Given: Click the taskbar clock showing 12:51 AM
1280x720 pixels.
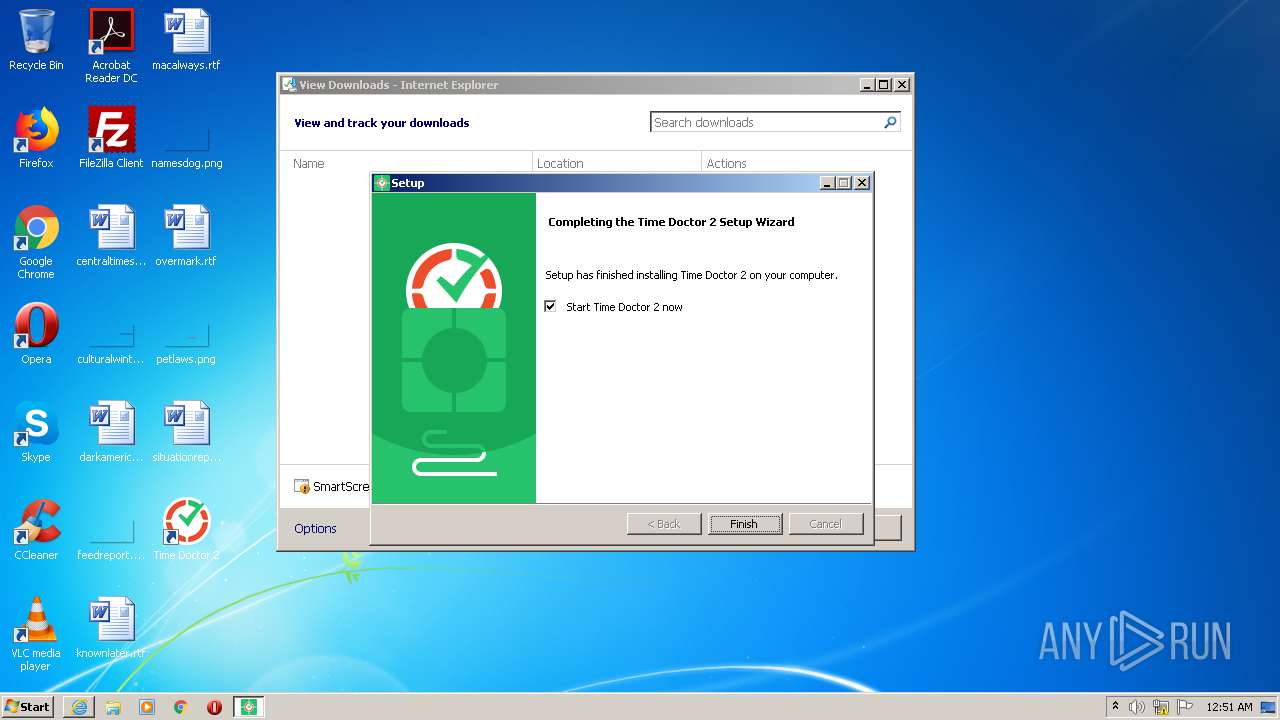Looking at the screenshot, I should 1229,707.
